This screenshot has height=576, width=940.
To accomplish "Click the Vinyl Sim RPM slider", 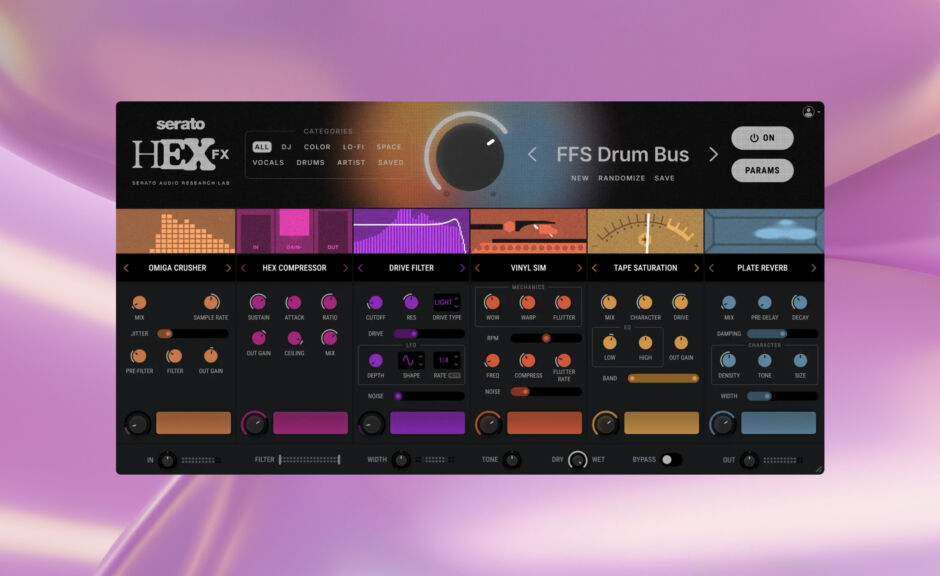I will click(545, 338).
